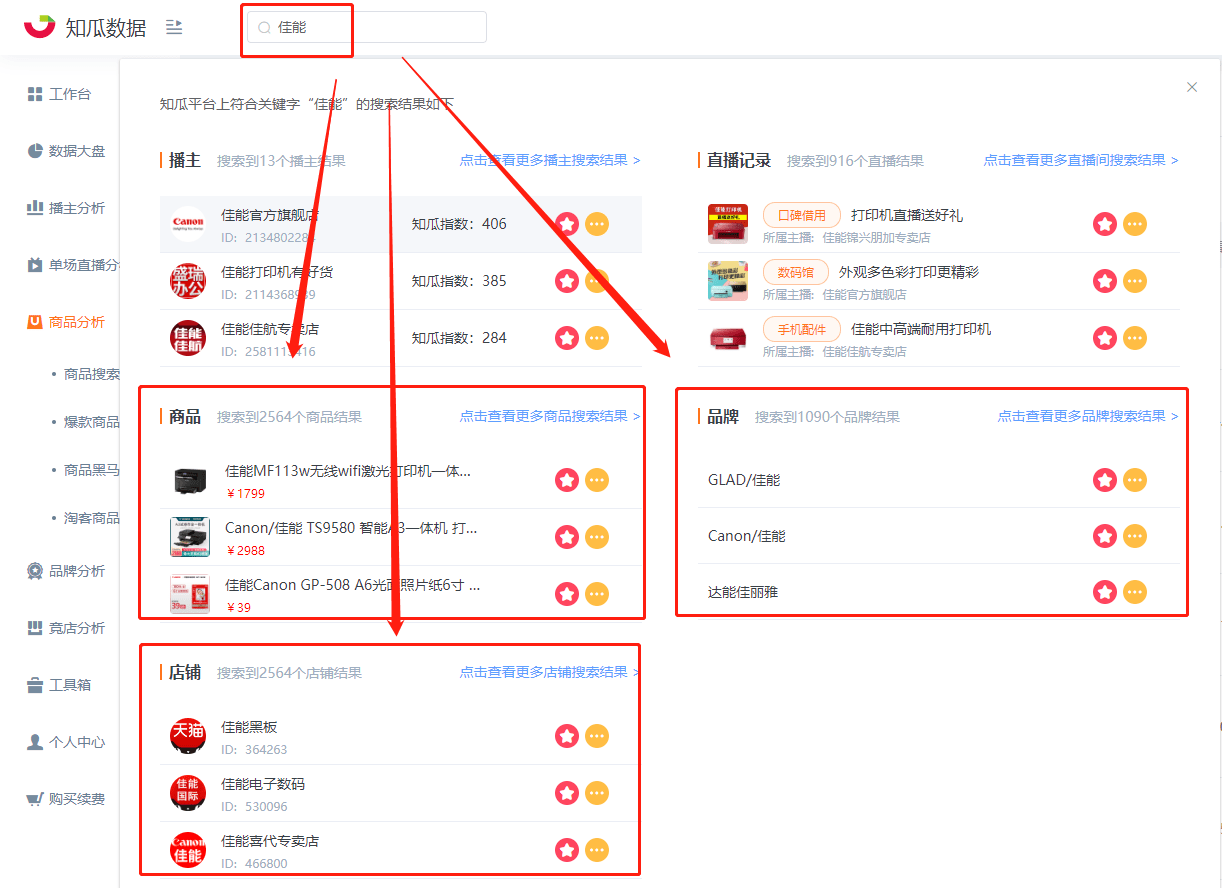Go to 数据大盘 in the sidebar
Image resolution: width=1222 pixels, height=888 pixels.
point(66,151)
